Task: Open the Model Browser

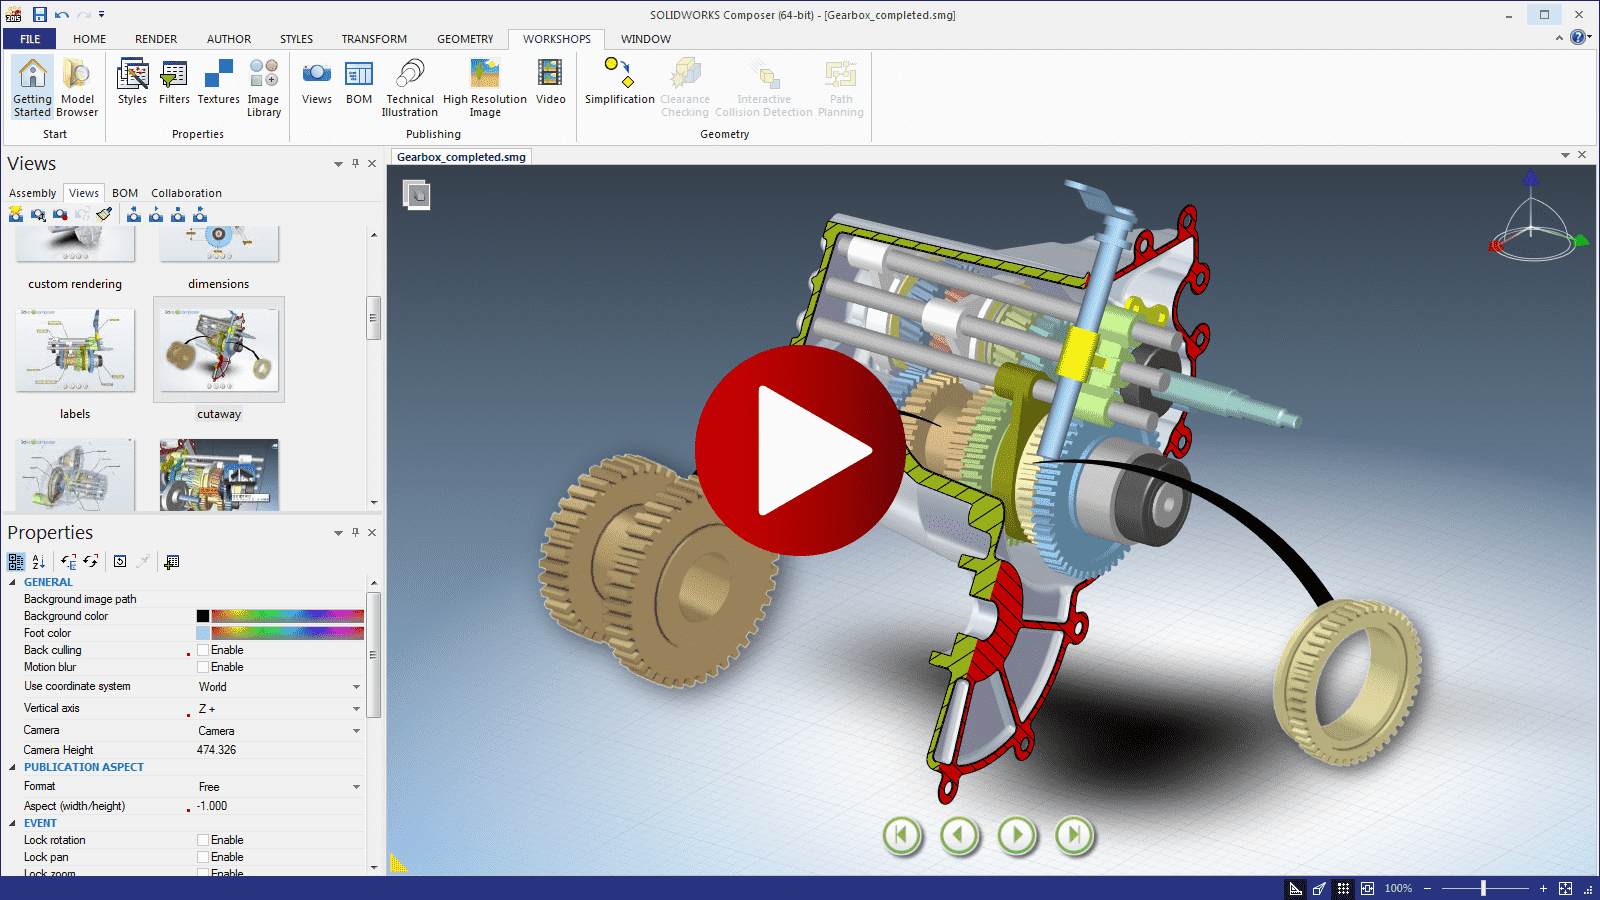Action: click(x=77, y=88)
